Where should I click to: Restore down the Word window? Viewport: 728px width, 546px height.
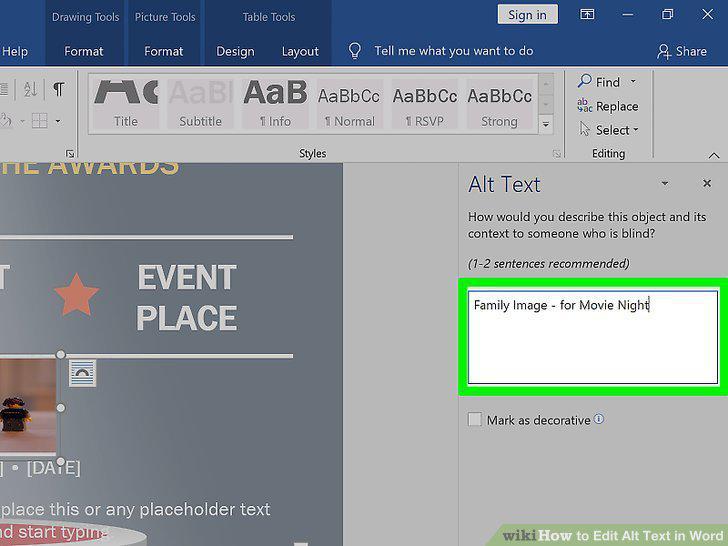667,14
